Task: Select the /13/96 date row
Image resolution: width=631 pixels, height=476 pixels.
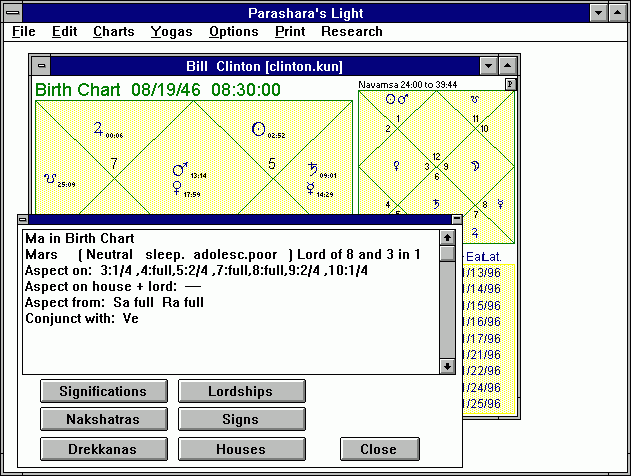Action: [x=482, y=273]
